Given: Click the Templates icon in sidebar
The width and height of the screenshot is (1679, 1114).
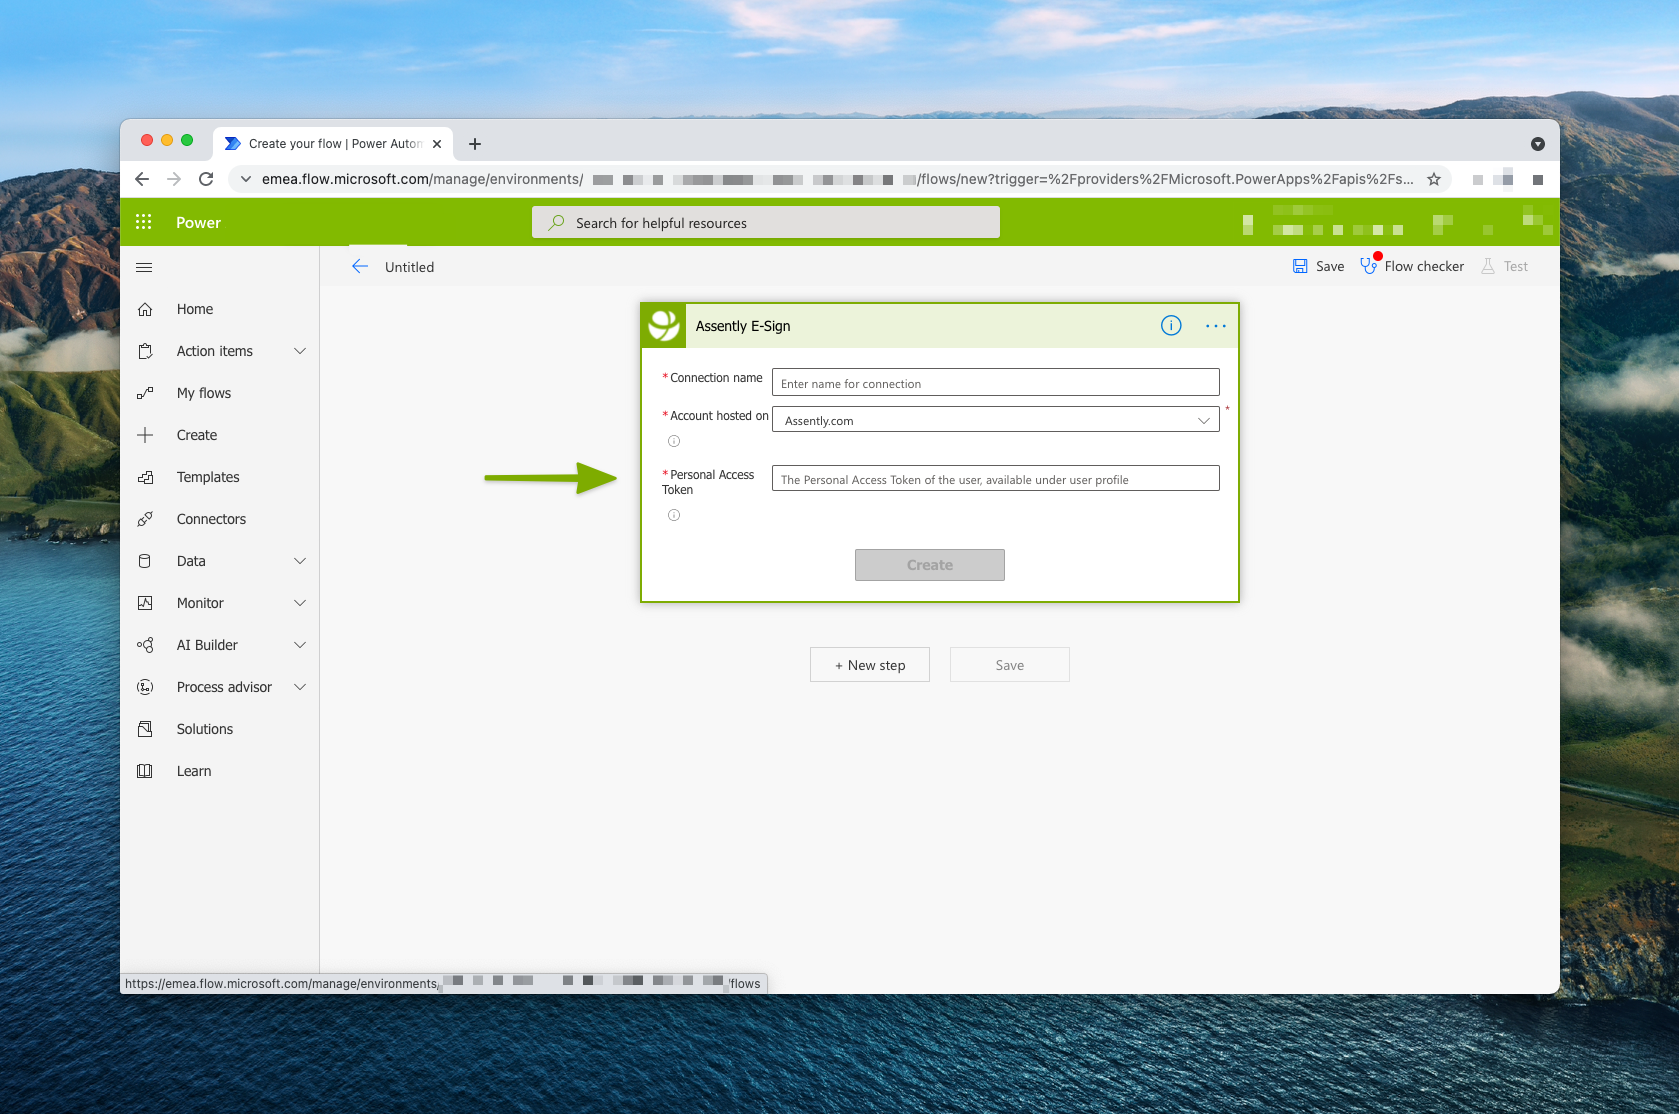Looking at the screenshot, I should (145, 477).
